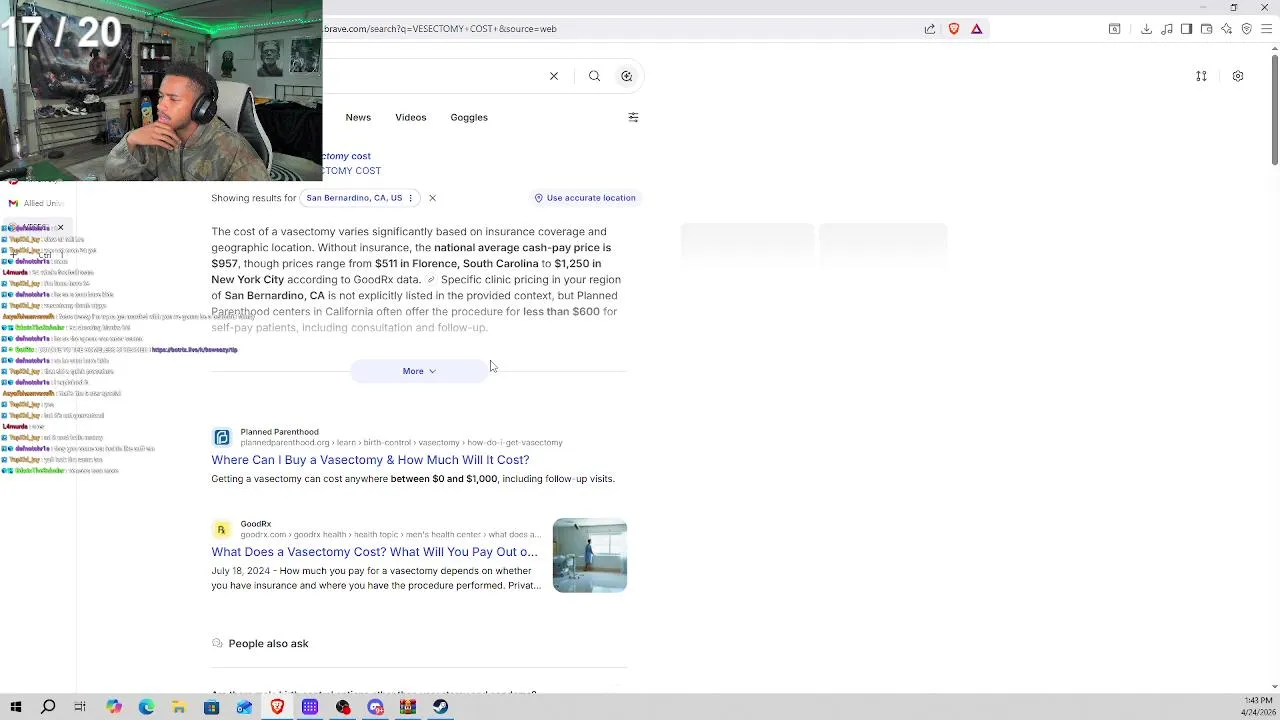The width and height of the screenshot is (1280, 720).
Task: Open the Brave Wallet icon
Action: pos(1207,29)
